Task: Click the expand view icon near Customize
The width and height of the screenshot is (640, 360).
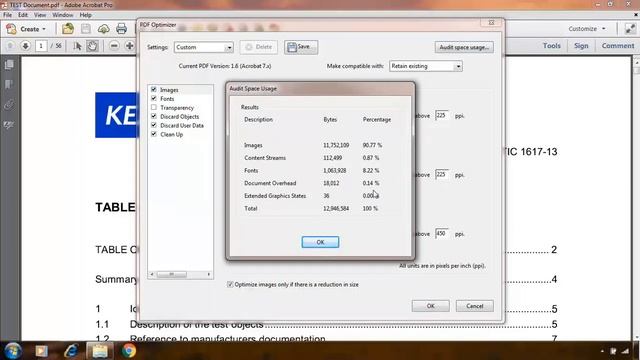Action: tap(631, 29)
